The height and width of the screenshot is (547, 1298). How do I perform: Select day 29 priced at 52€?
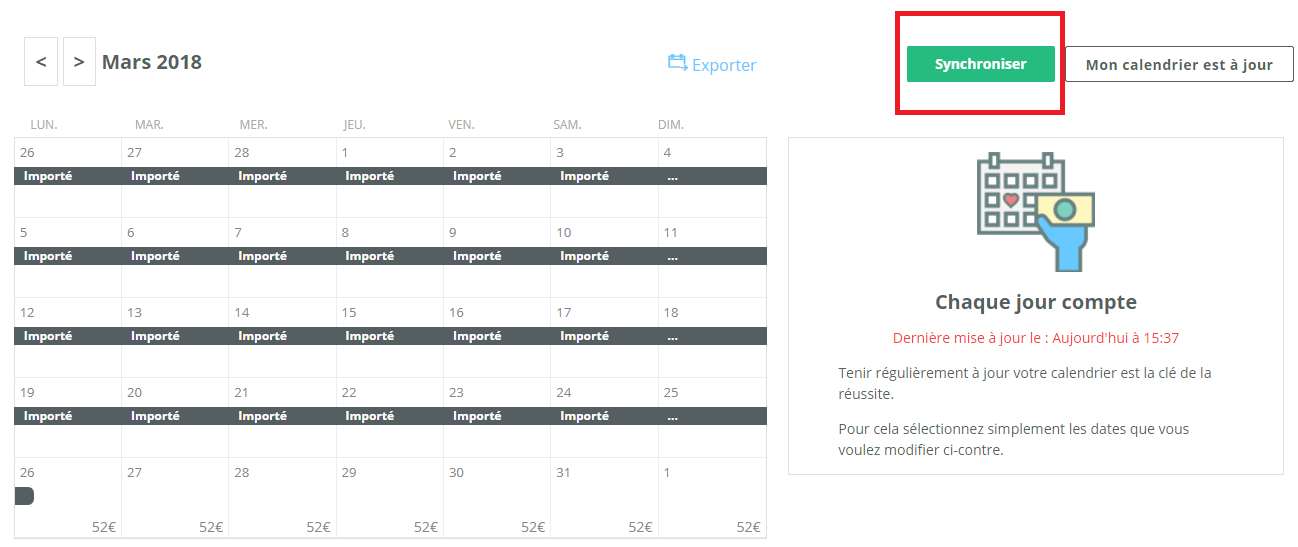tap(390, 498)
